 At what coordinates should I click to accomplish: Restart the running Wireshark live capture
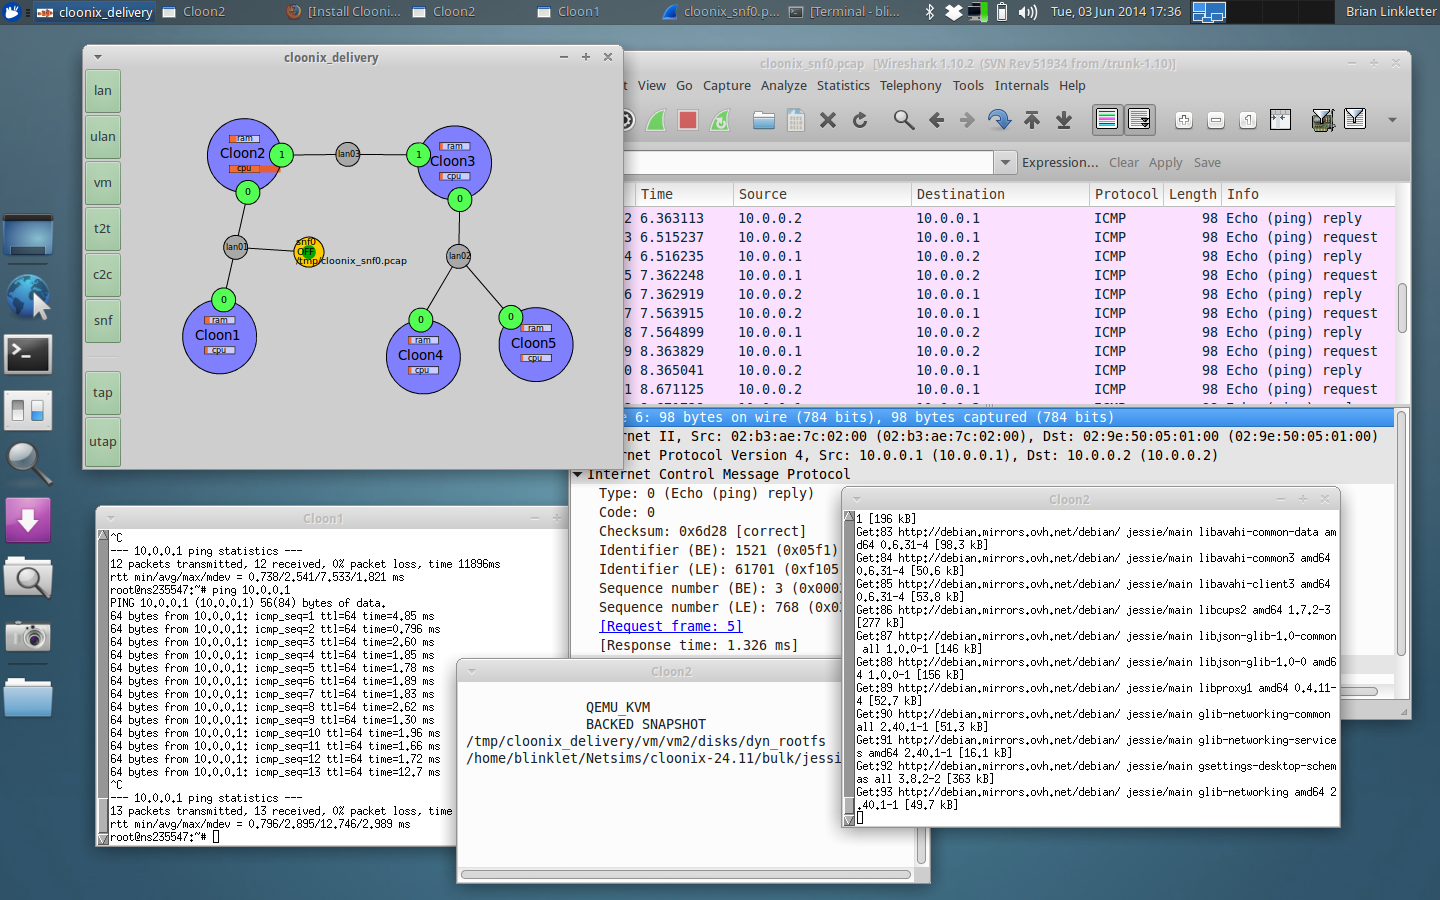point(720,120)
